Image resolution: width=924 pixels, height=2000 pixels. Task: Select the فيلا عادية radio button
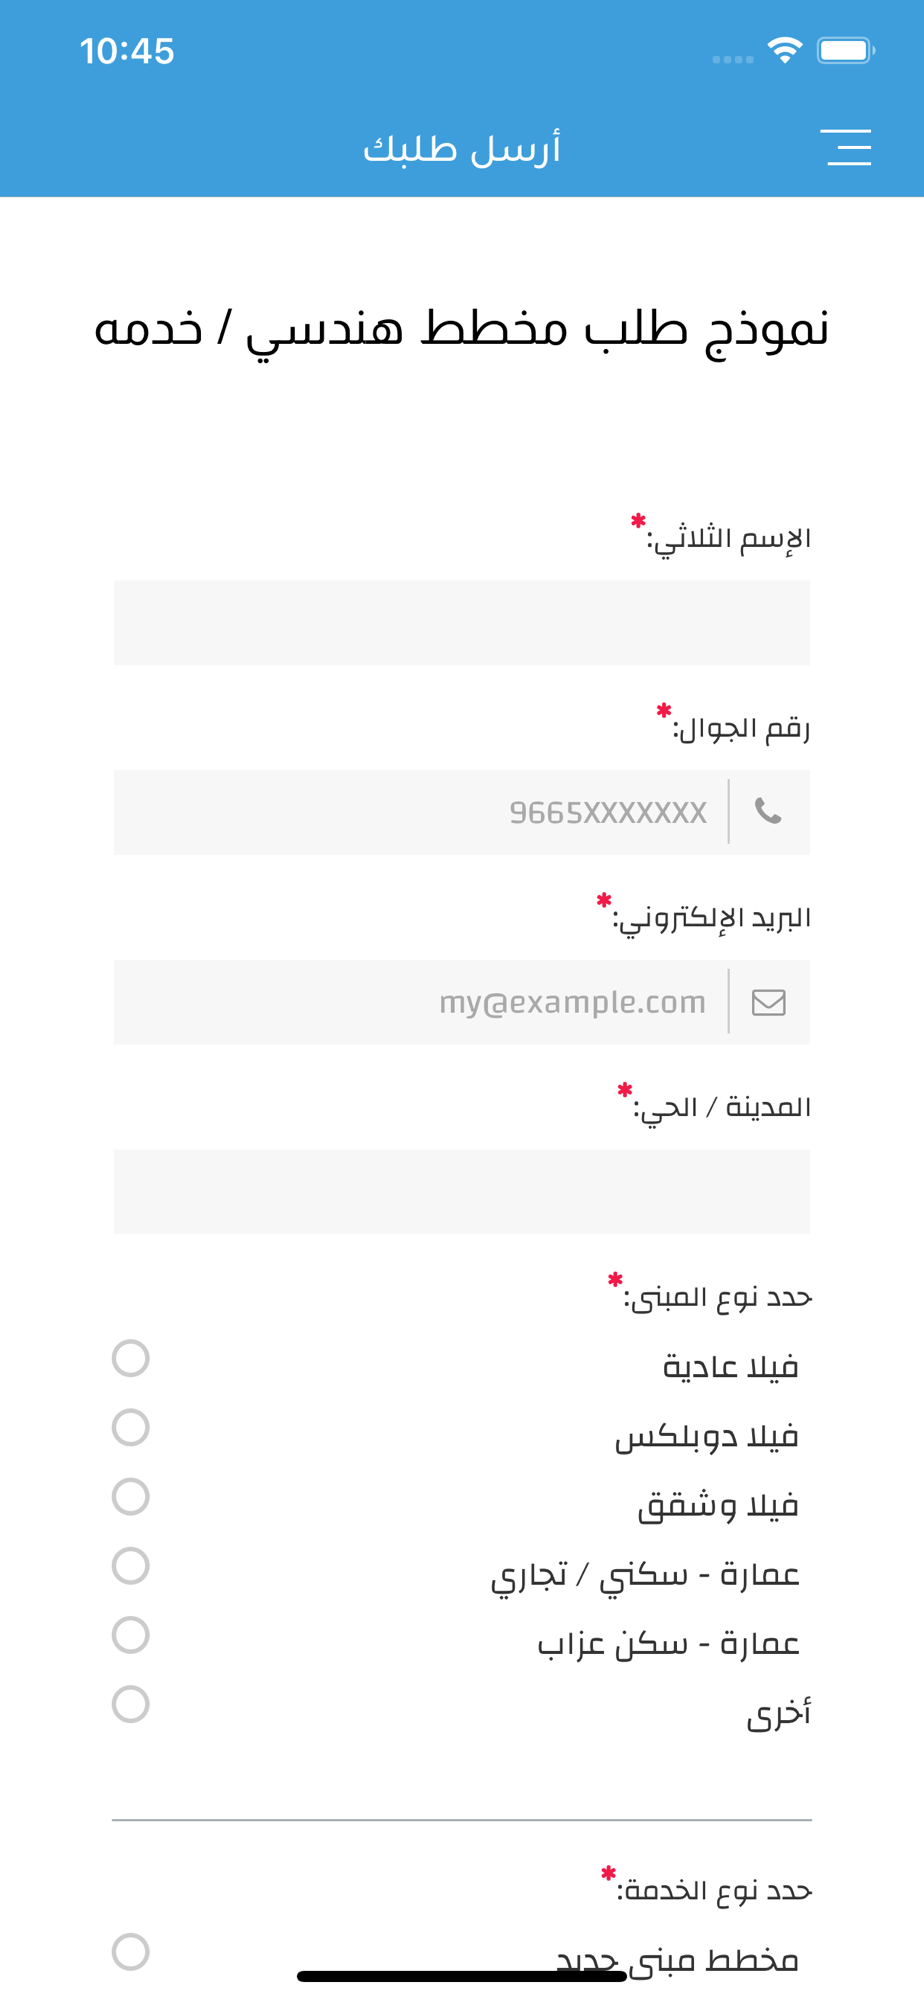click(131, 1358)
